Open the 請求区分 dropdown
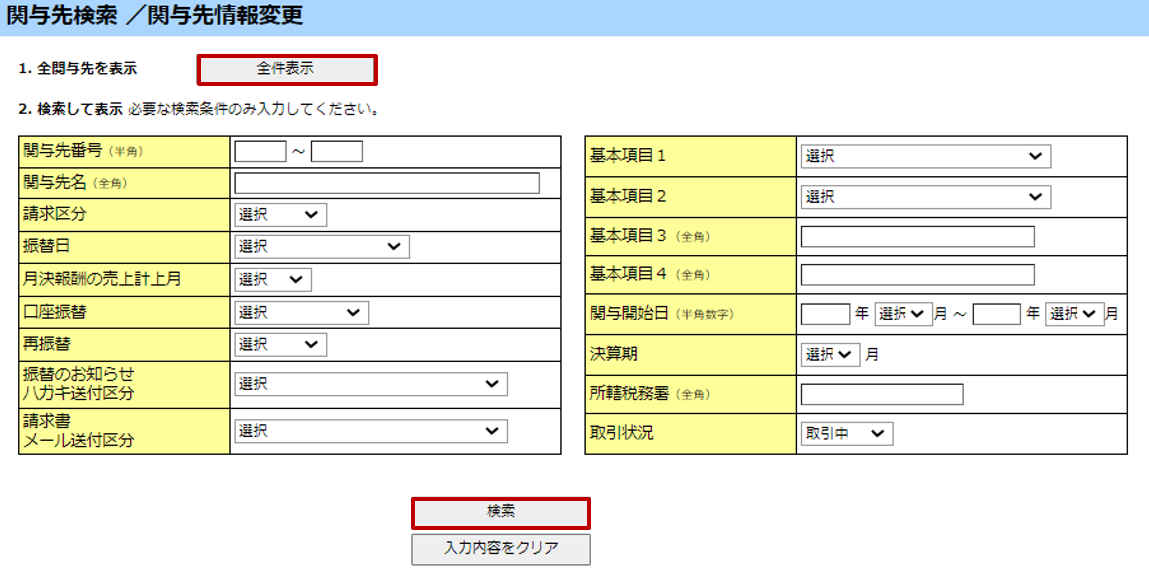Screen dimensions: 1149x576 280,215
